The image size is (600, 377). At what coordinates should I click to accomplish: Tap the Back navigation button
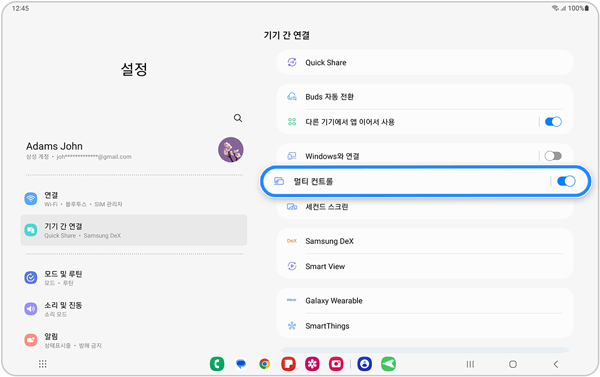point(556,364)
